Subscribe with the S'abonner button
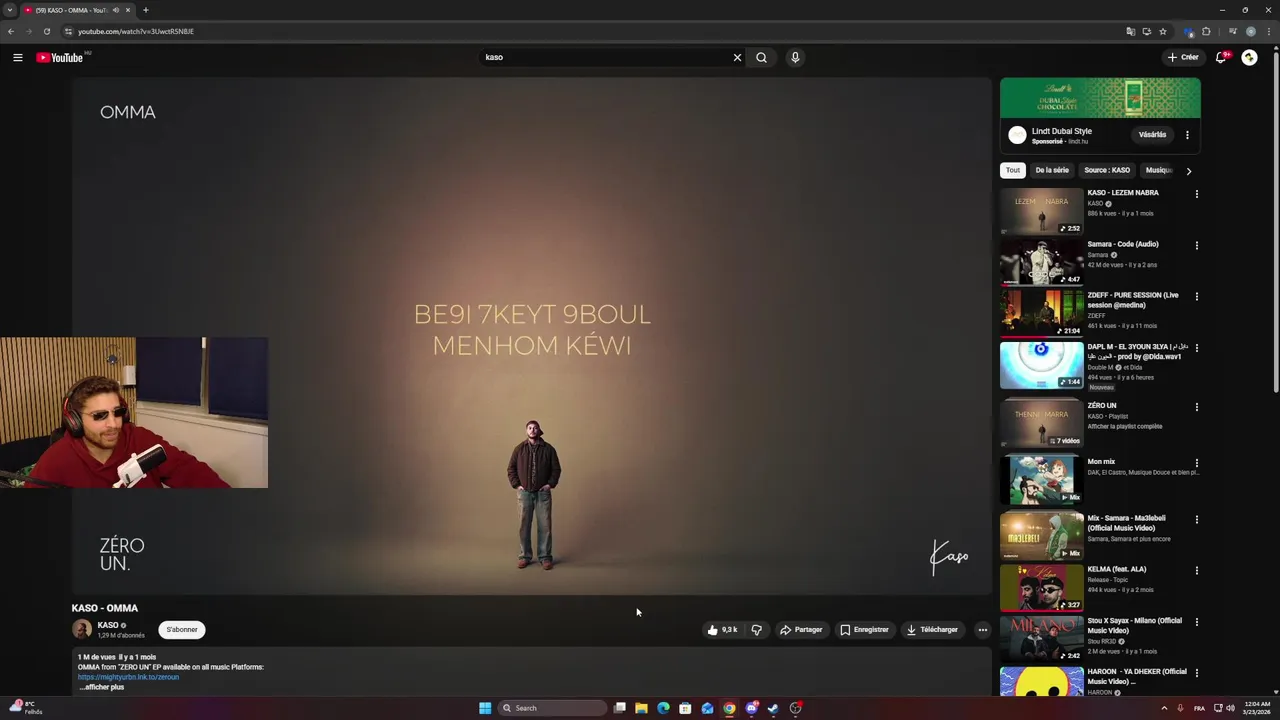The width and height of the screenshot is (1280, 720). click(x=182, y=630)
